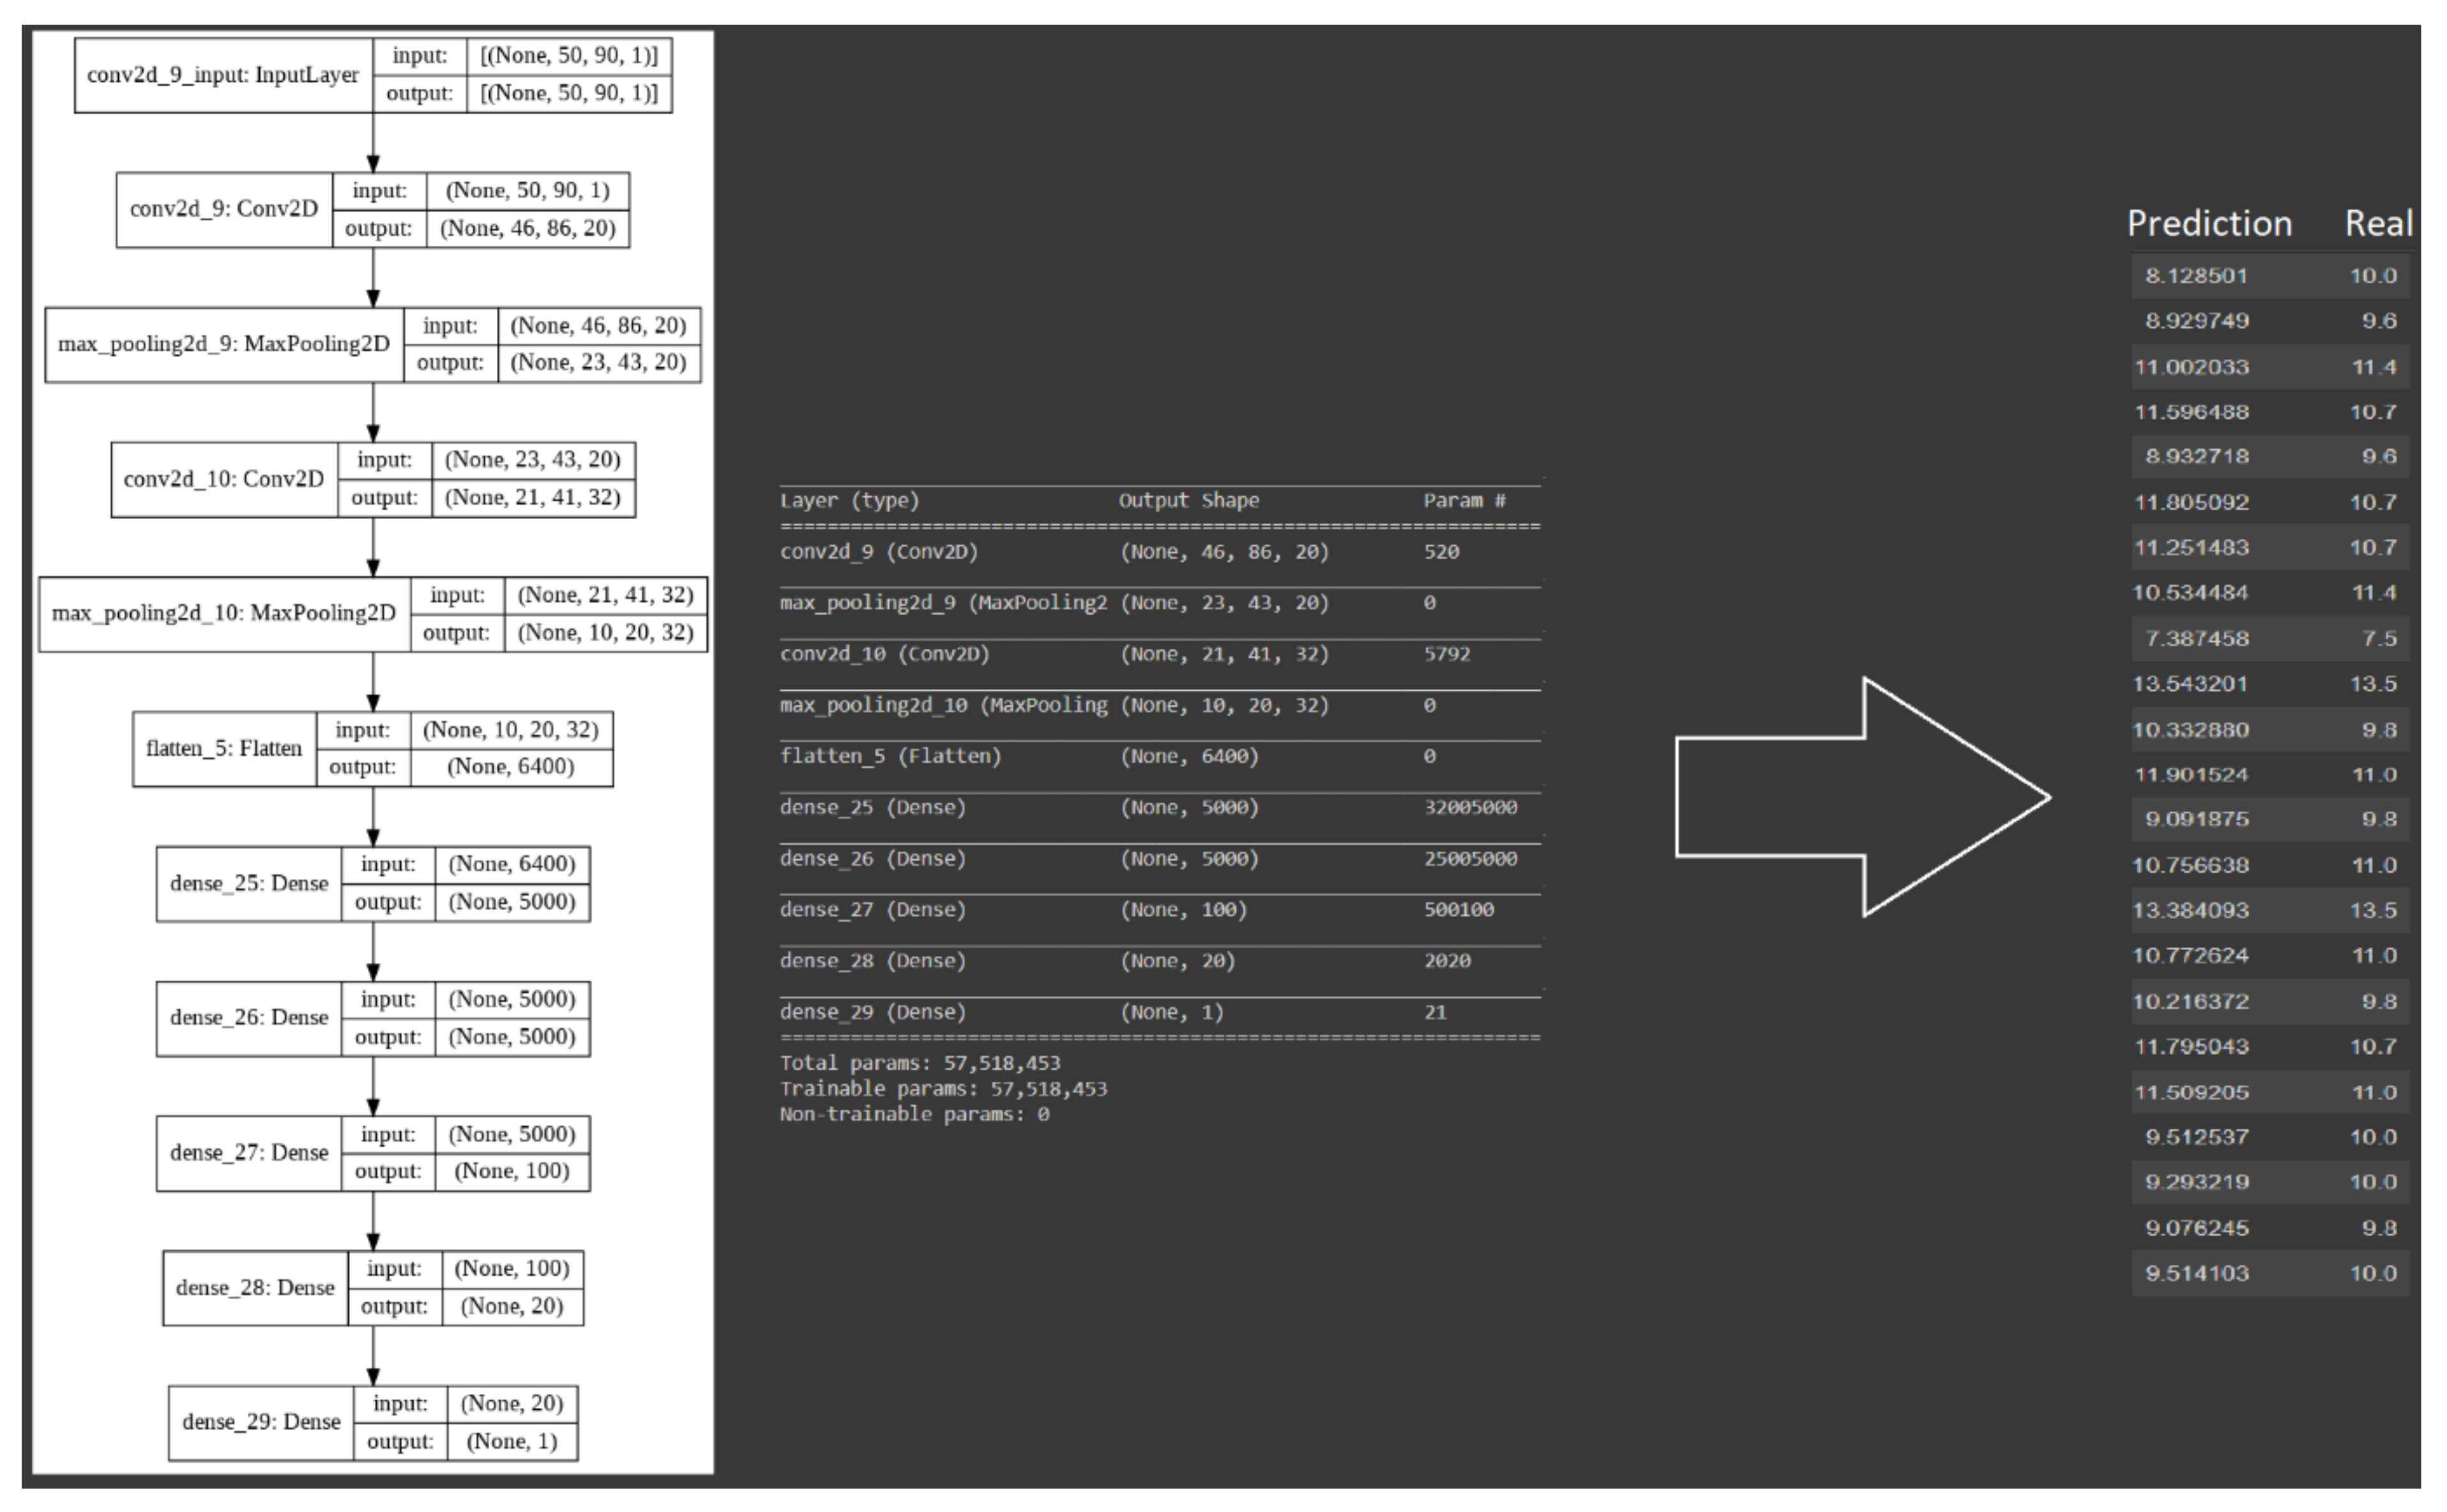The height and width of the screenshot is (1512, 2447).
Task: Click the max_pooling2d_10: MaxPooling2D node
Action: (224, 613)
